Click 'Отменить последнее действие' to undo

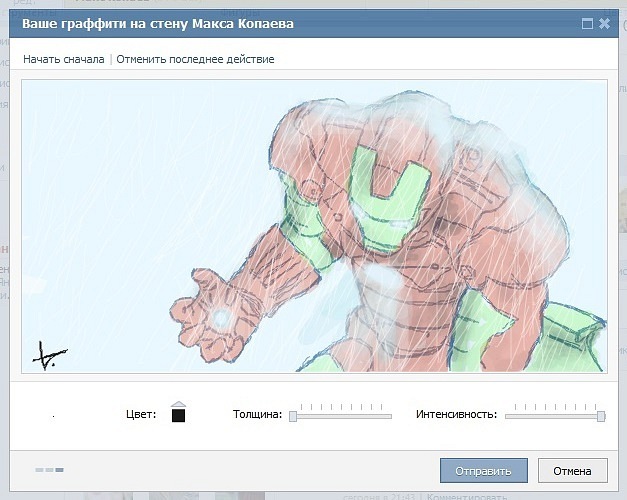[195, 59]
